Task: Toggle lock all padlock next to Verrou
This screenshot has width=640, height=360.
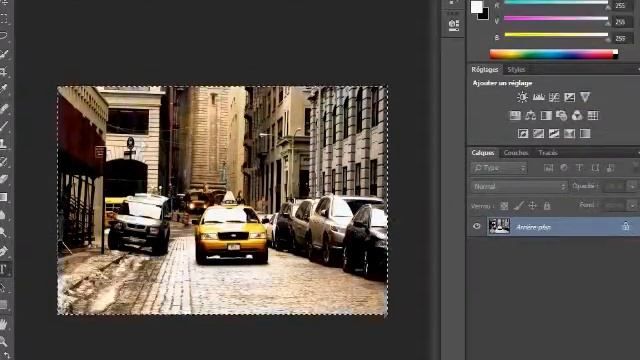Action: point(547,206)
